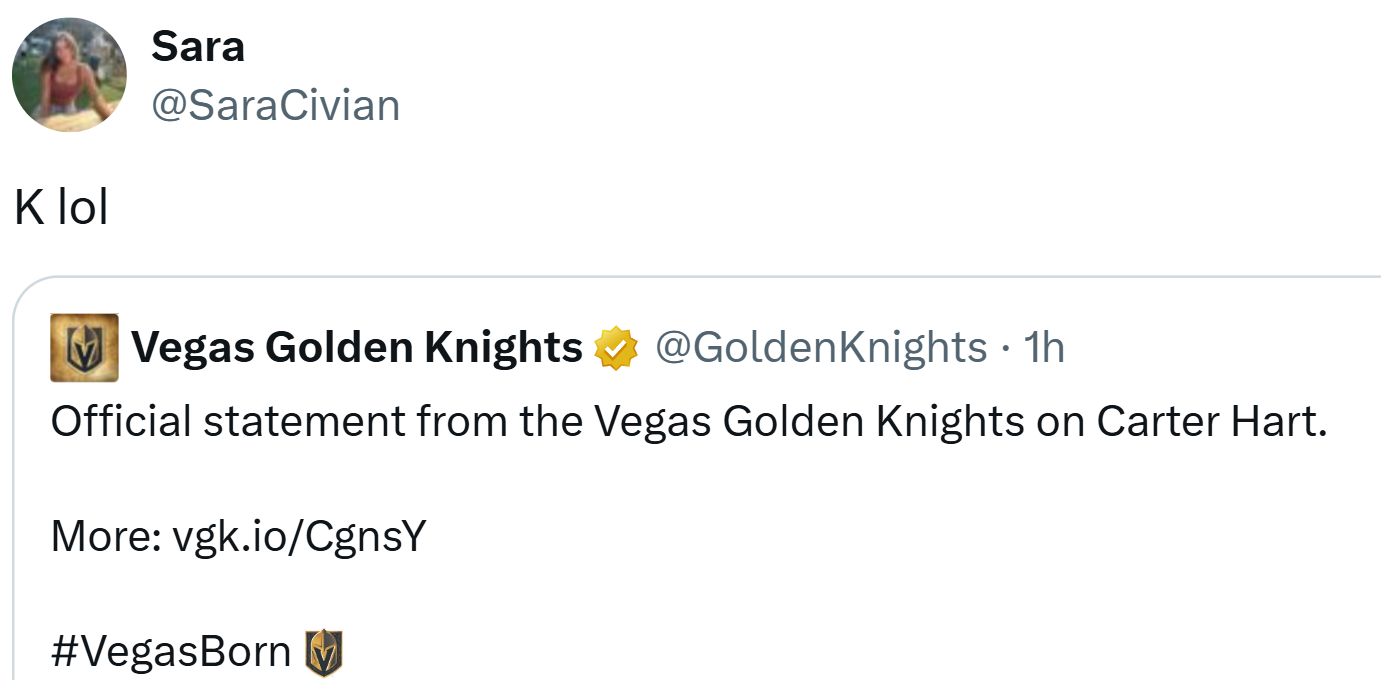
Task: Click the Vegas Golden Knights account name
Action: click(x=357, y=348)
